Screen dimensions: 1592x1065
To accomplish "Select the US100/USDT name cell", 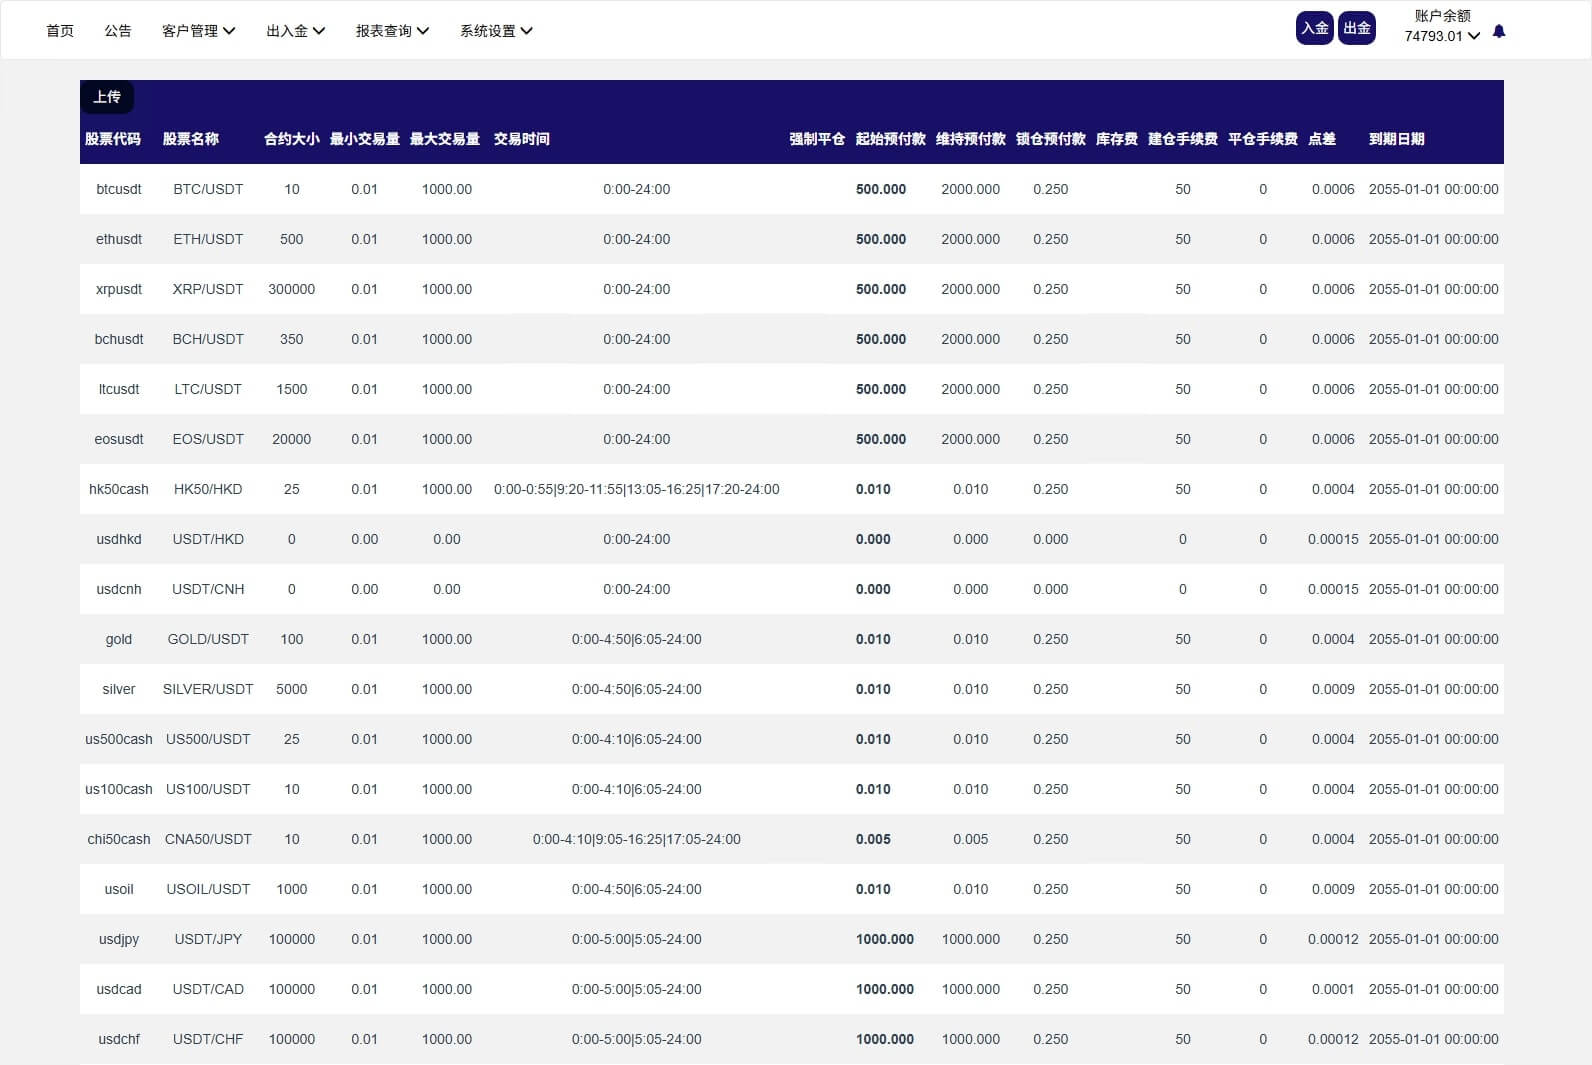I will pos(208,789).
